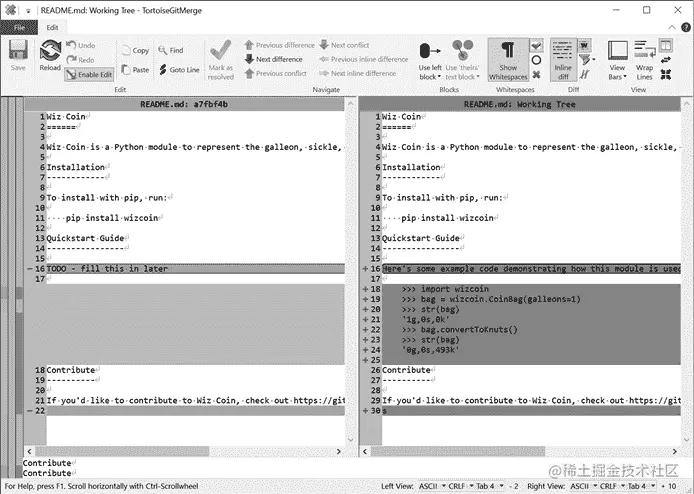
Task: Click the four-arrows collapse icon in View group
Action: tap(666, 74)
